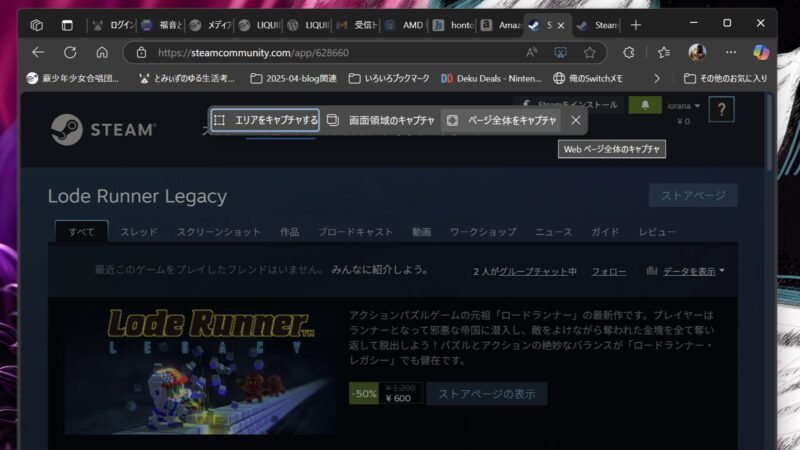Open the とみいずのゆる生活 bookmark
This screenshot has height=450, width=800.
tap(187, 78)
